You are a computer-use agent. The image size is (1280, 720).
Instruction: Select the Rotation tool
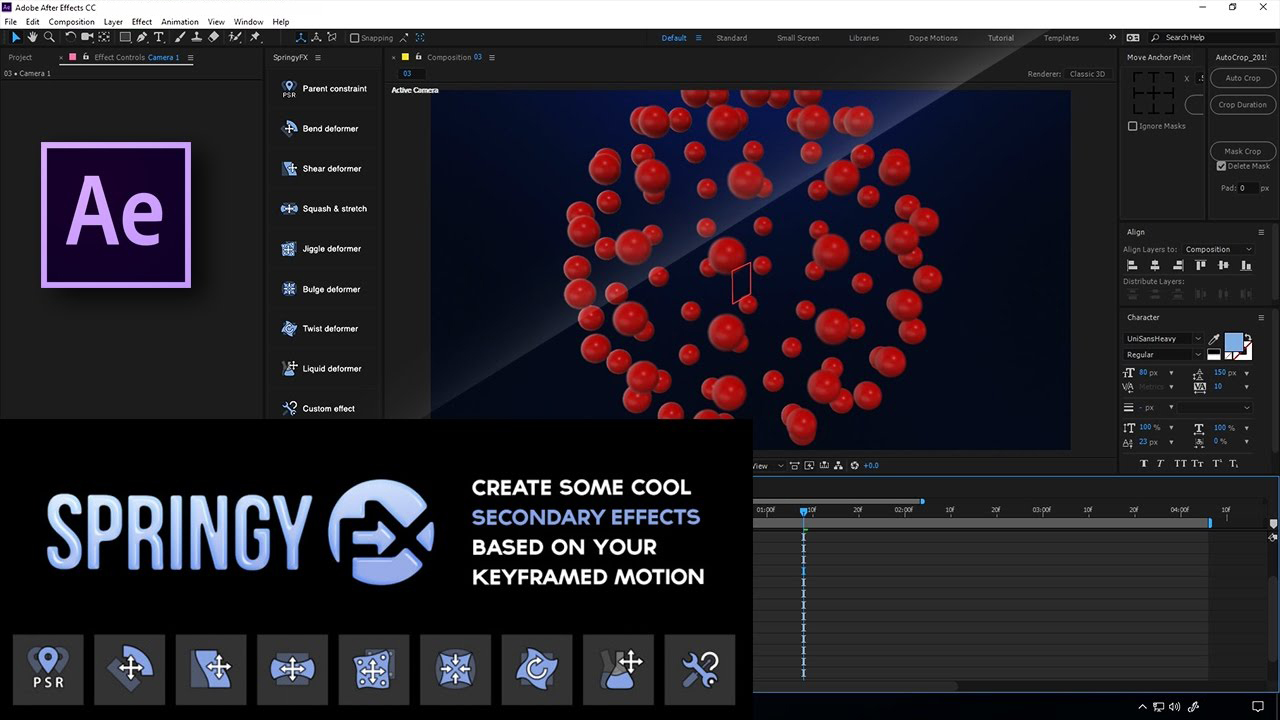point(71,37)
